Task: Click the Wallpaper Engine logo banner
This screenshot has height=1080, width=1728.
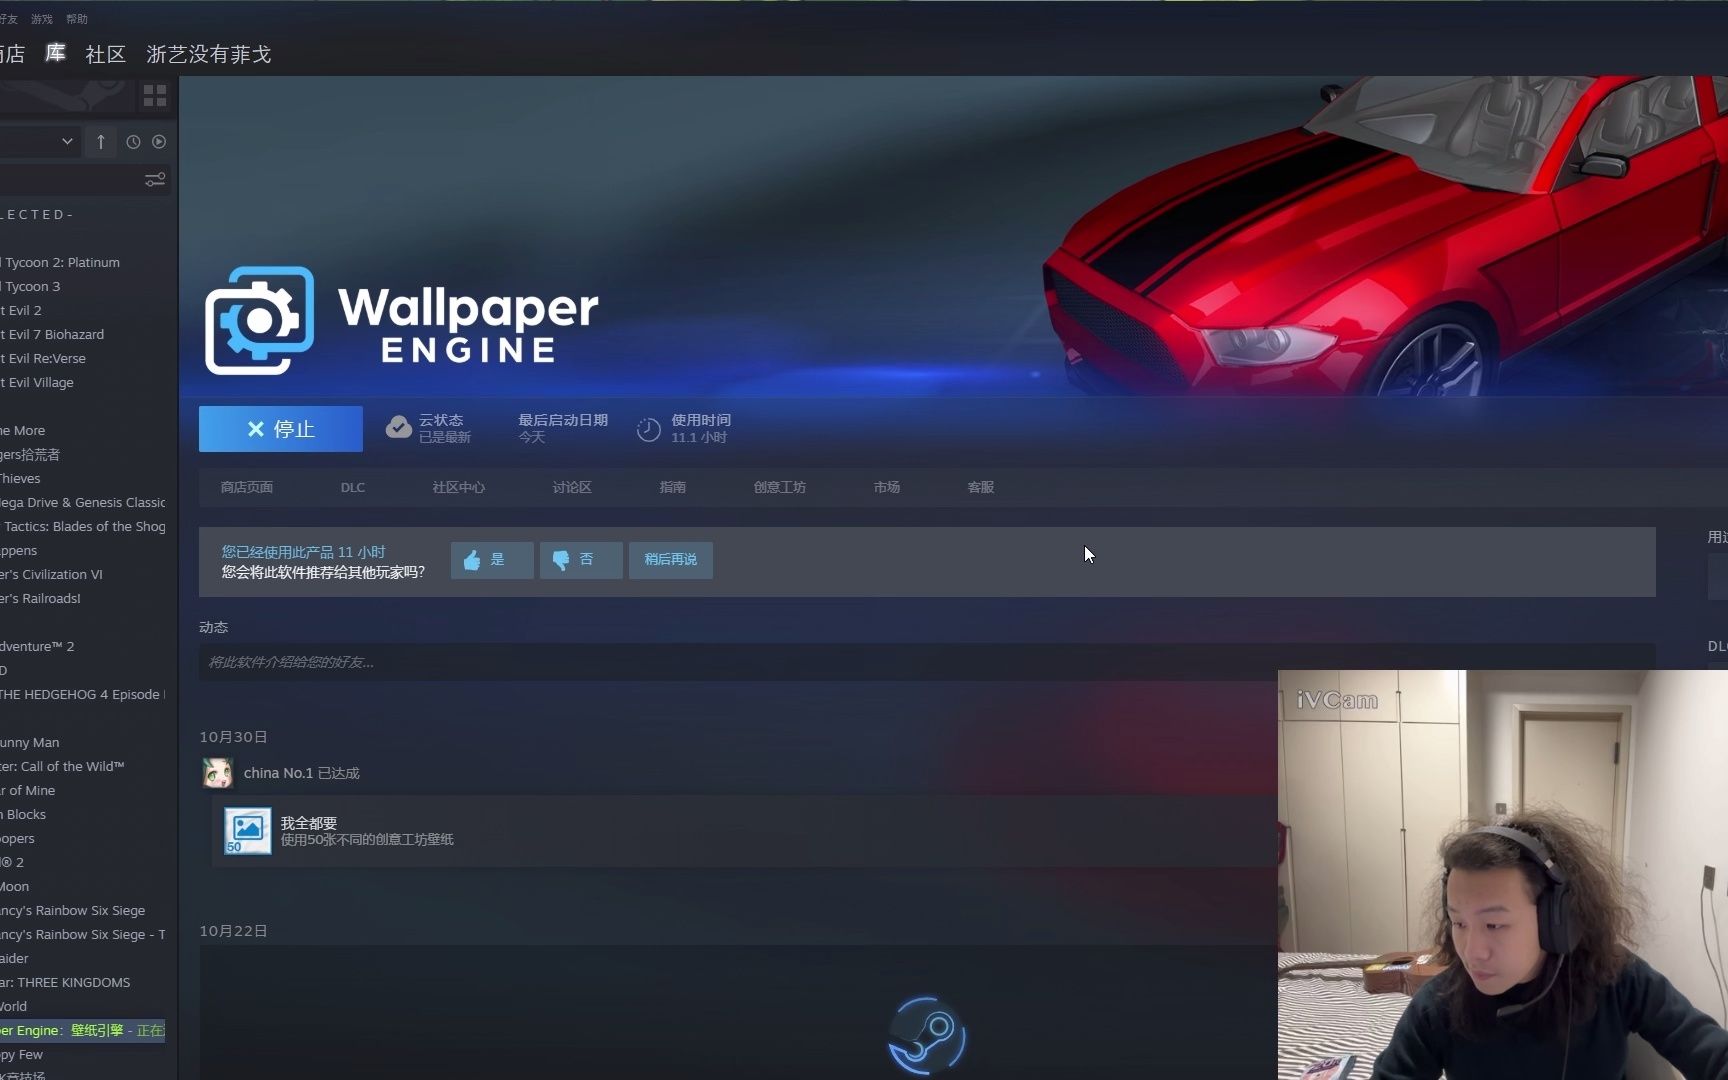Action: tap(402, 321)
